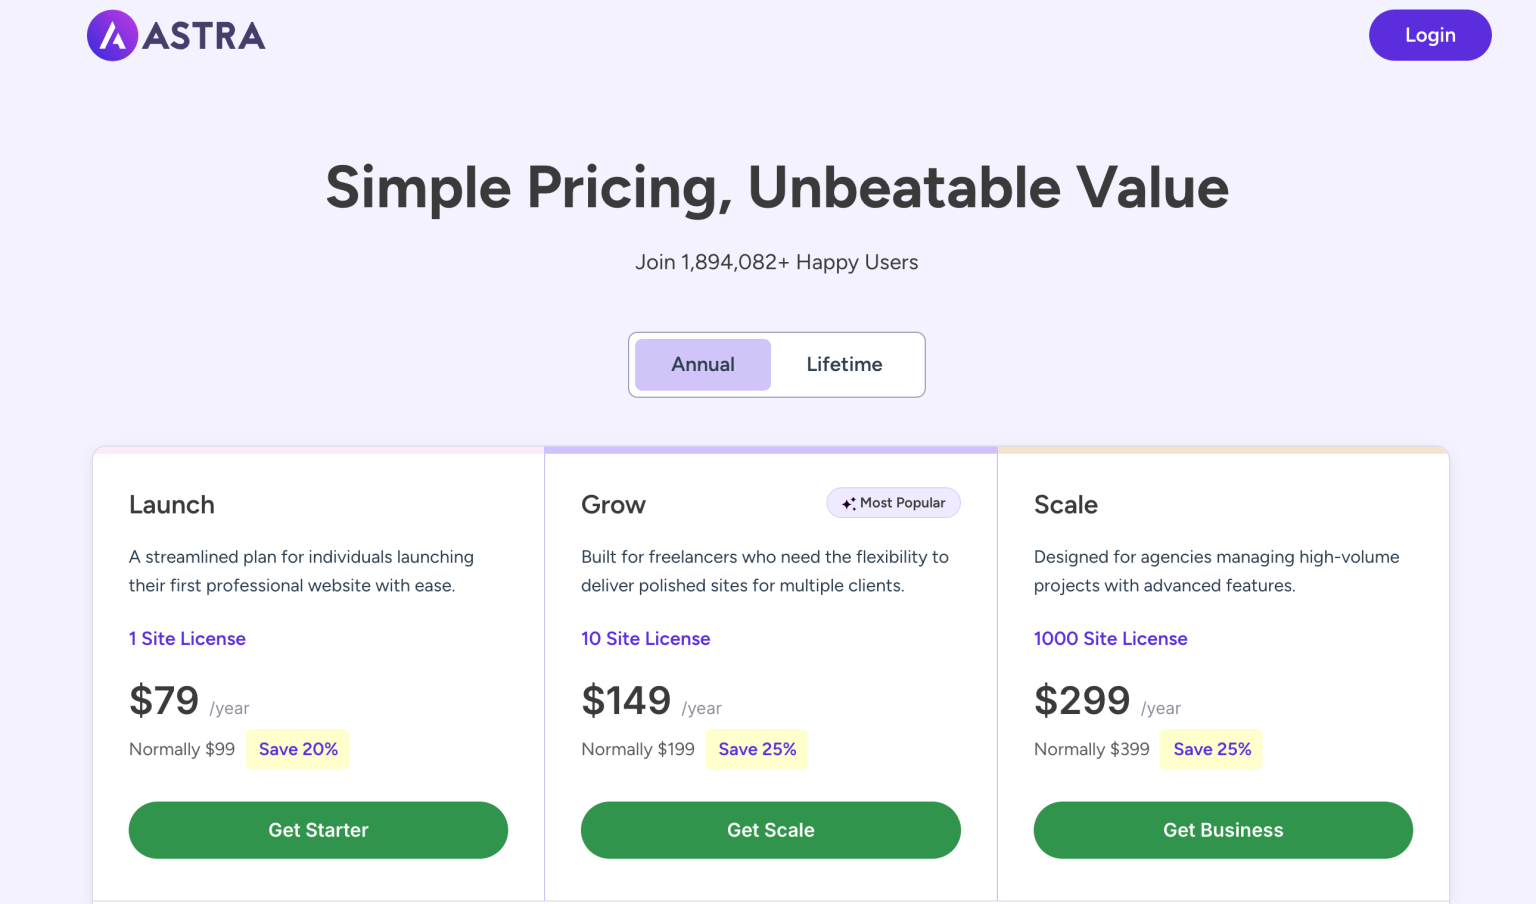Open the 1 Site License link
The width and height of the screenshot is (1536, 904).
(x=187, y=639)
